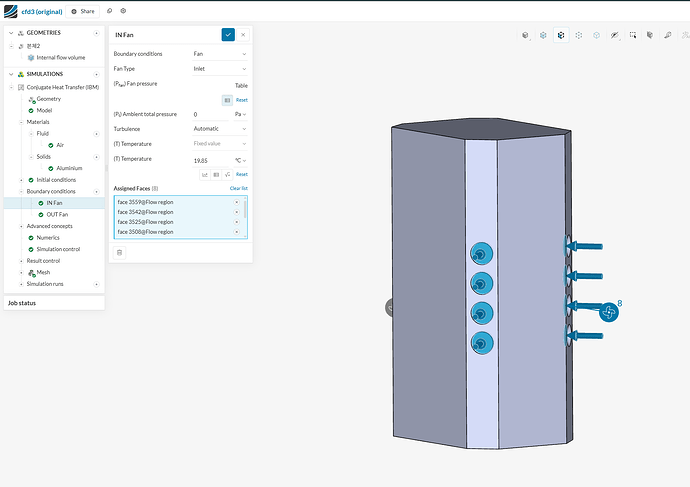Click the assigned faces list scrollbar
Image resolution: width=690 pixels, height=487 pixels.
pos(245,209)
